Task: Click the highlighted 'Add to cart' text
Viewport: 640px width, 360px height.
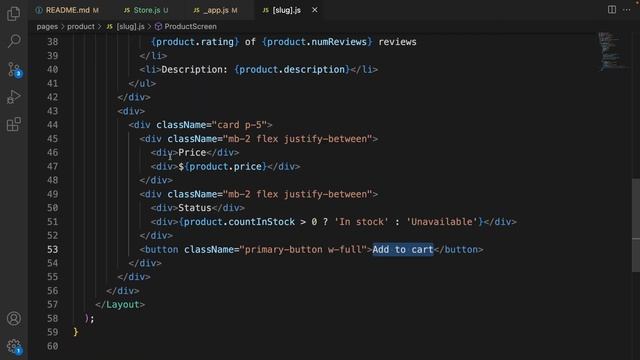Action: [402, 249]
